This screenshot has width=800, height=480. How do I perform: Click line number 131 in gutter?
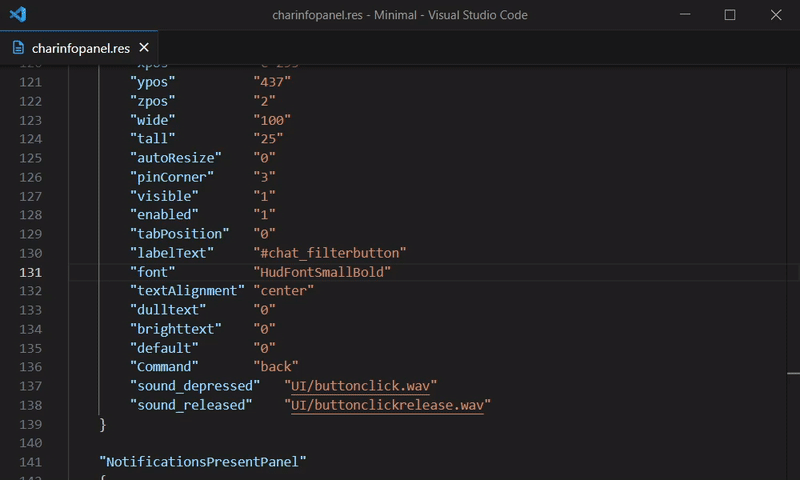pyautogui.click(x=31, y=272)
